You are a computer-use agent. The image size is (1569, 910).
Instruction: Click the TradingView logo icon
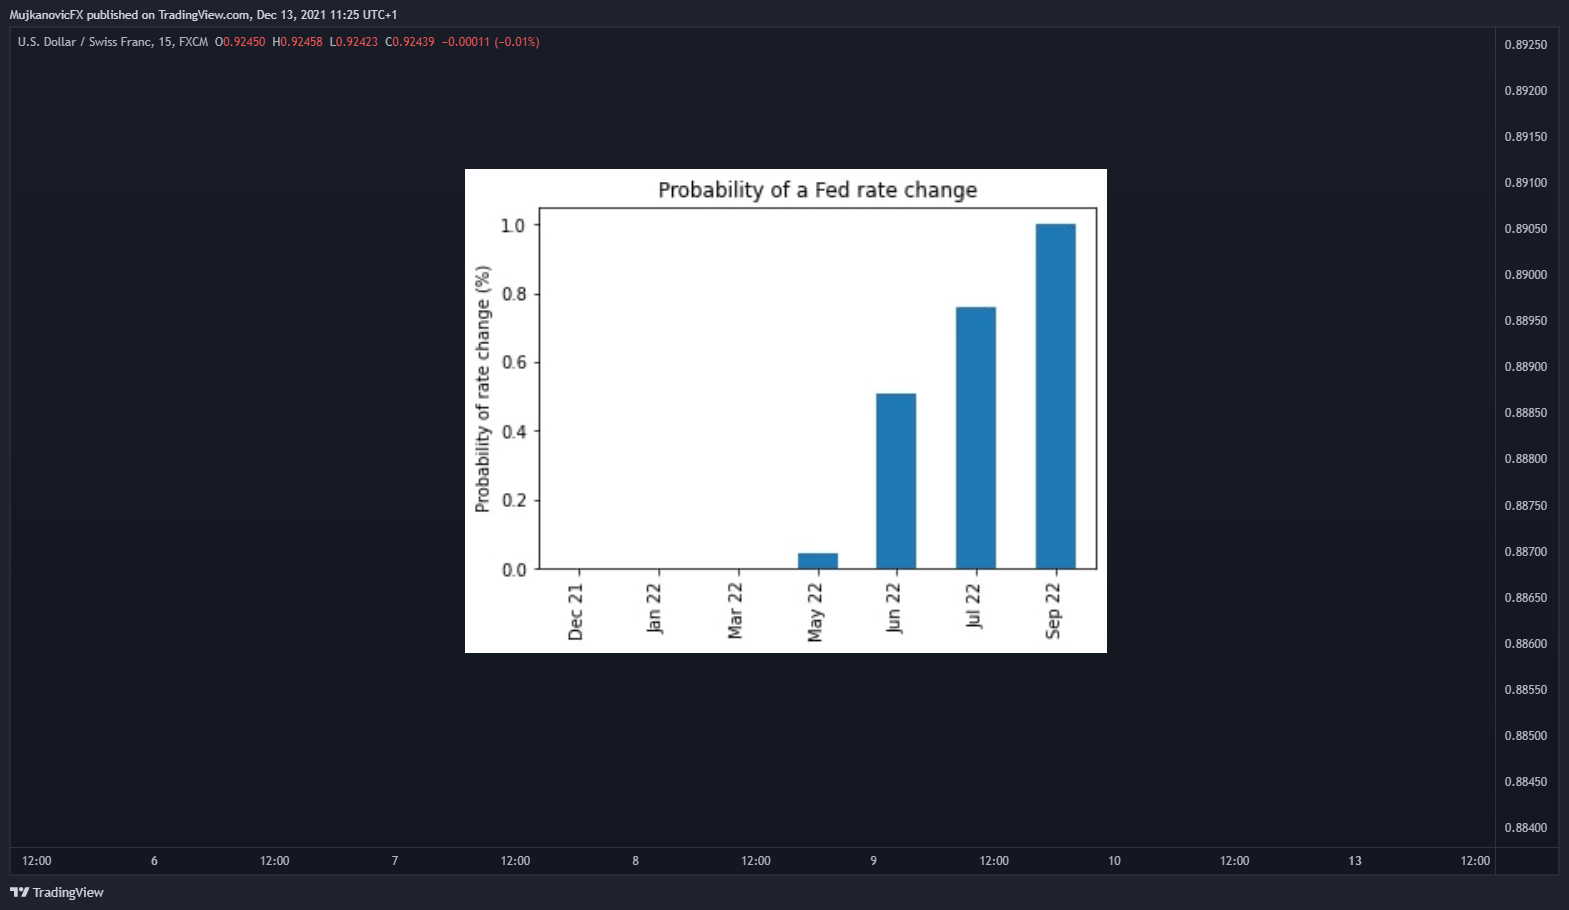tap(20, 892)
